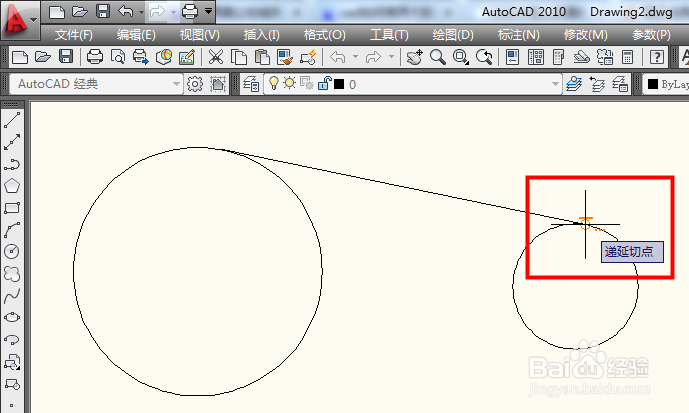Click the Workspace Settings gear icon

pyautogui.click(x=195, y=83)
